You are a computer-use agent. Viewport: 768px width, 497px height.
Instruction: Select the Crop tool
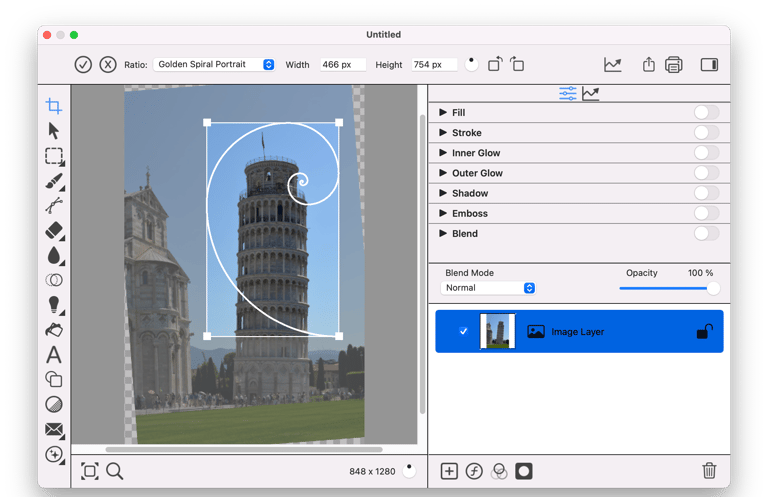[54, 106]
